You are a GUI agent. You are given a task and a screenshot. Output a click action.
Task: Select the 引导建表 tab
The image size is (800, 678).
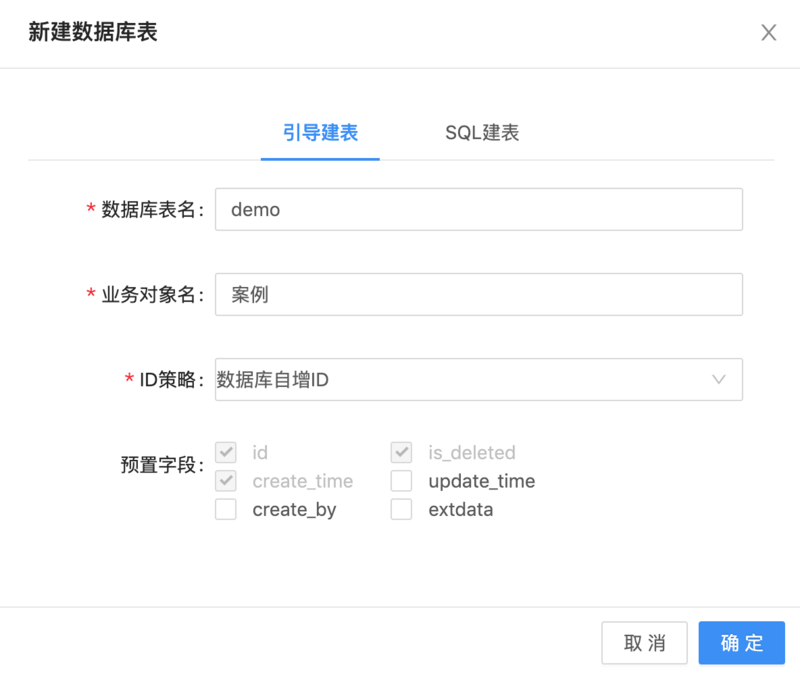[320, 131]
